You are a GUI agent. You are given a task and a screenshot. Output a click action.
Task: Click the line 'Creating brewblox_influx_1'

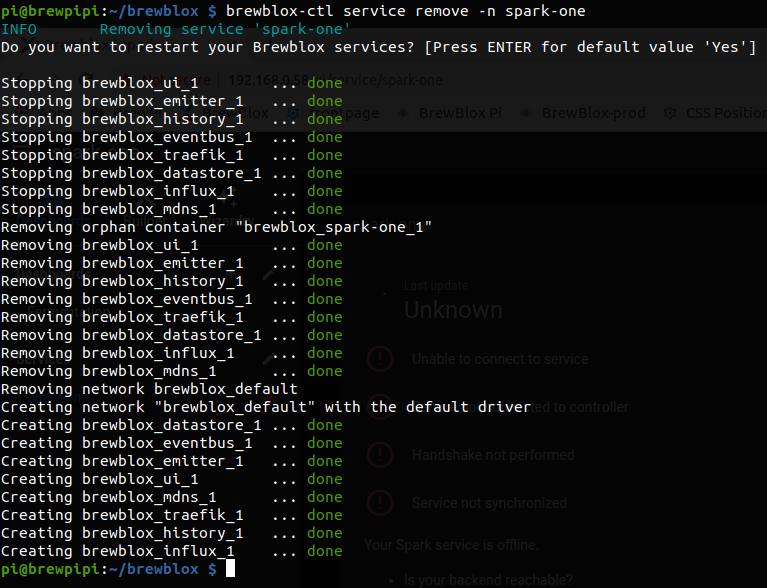[x=172, y=551]
